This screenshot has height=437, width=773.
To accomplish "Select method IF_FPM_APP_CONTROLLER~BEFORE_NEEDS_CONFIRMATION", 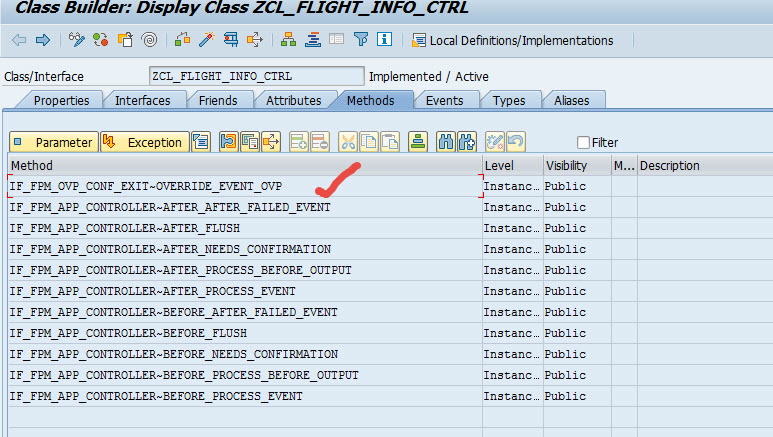I will [245, 355].
